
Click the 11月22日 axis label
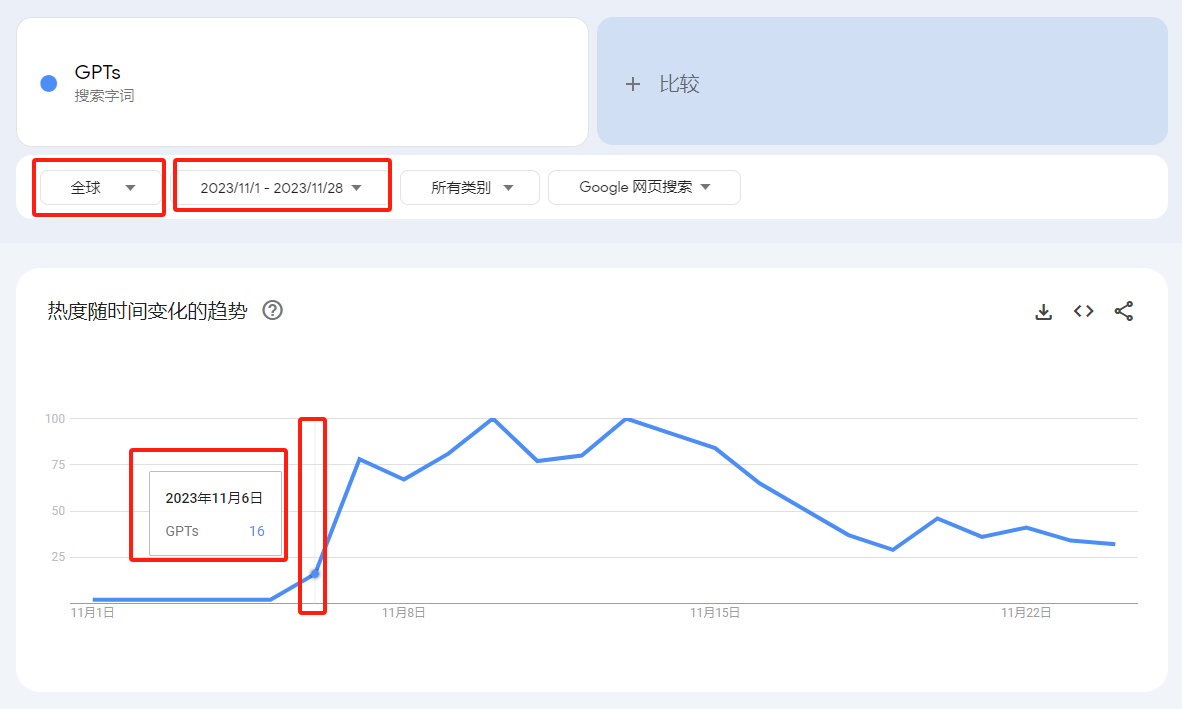pos(1026,613)
